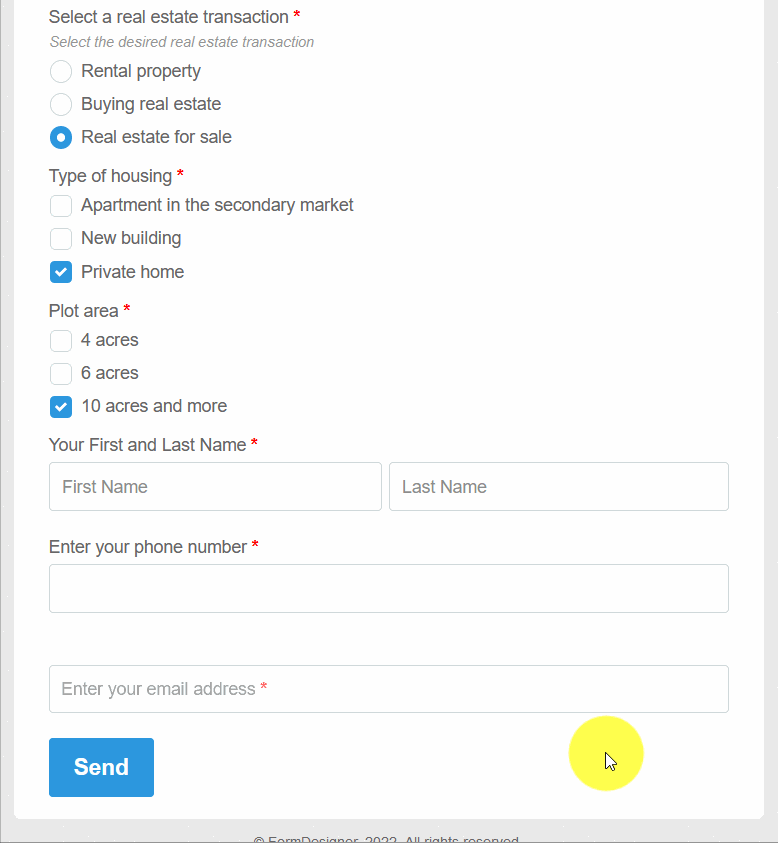Check Apartment in the secondary market
Screen dimensions: 778x843
(x=61, y=206)
